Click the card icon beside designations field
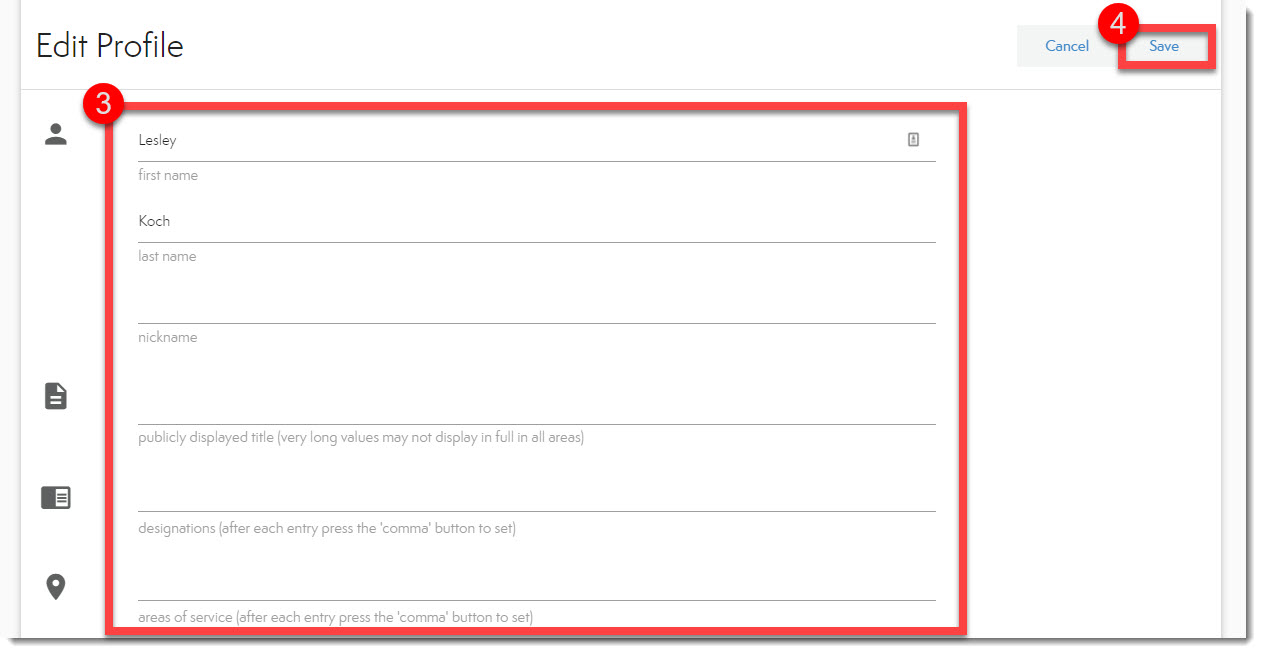 56,497
